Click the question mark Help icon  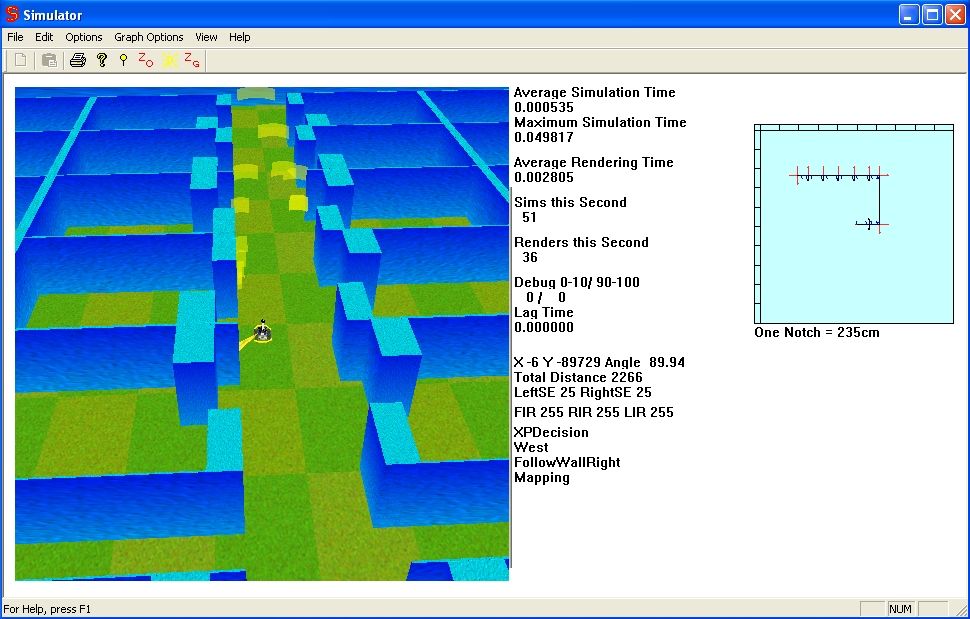tap(101, 61)
